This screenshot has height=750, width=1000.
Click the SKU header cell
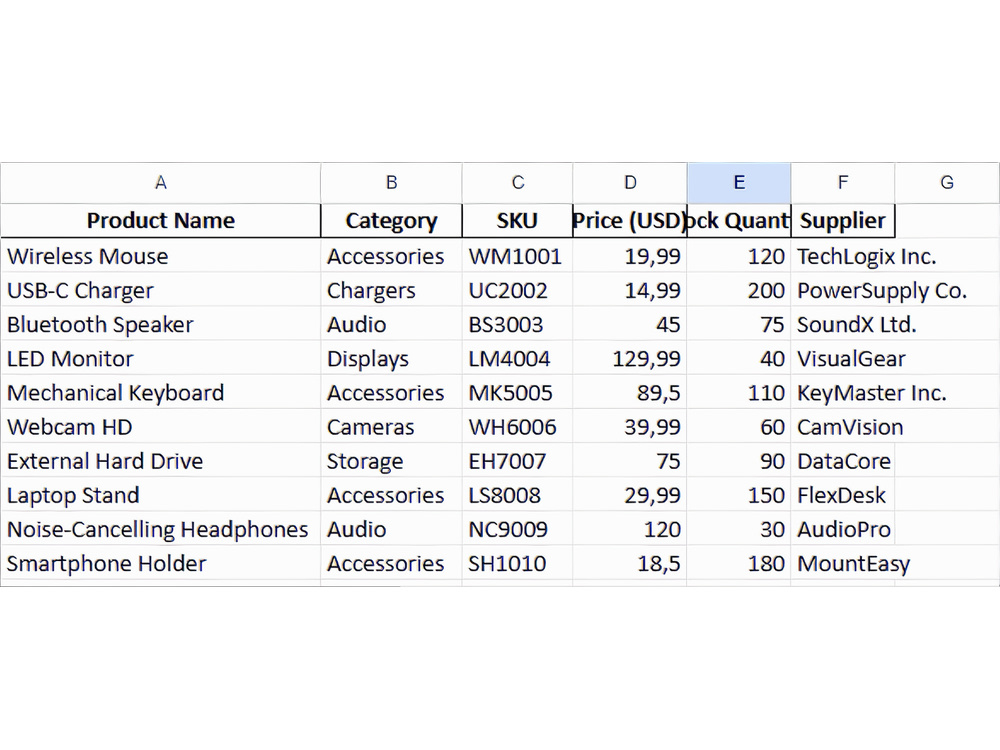click(x=517, y=221)
